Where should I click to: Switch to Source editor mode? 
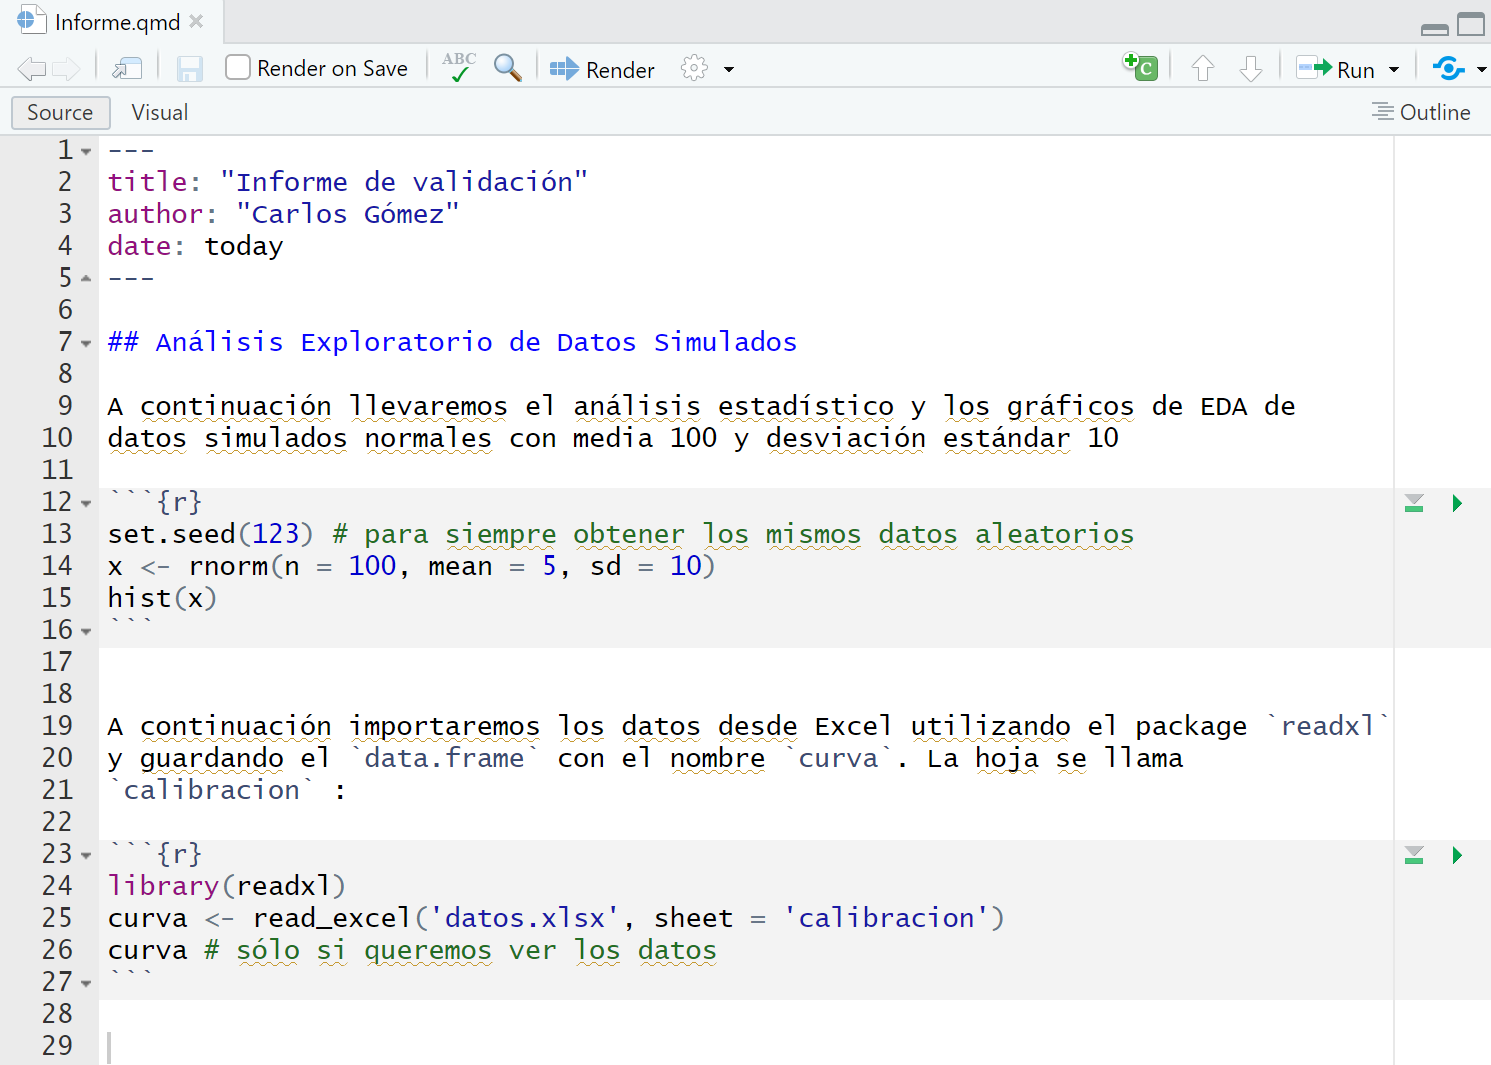pos(60,113)
